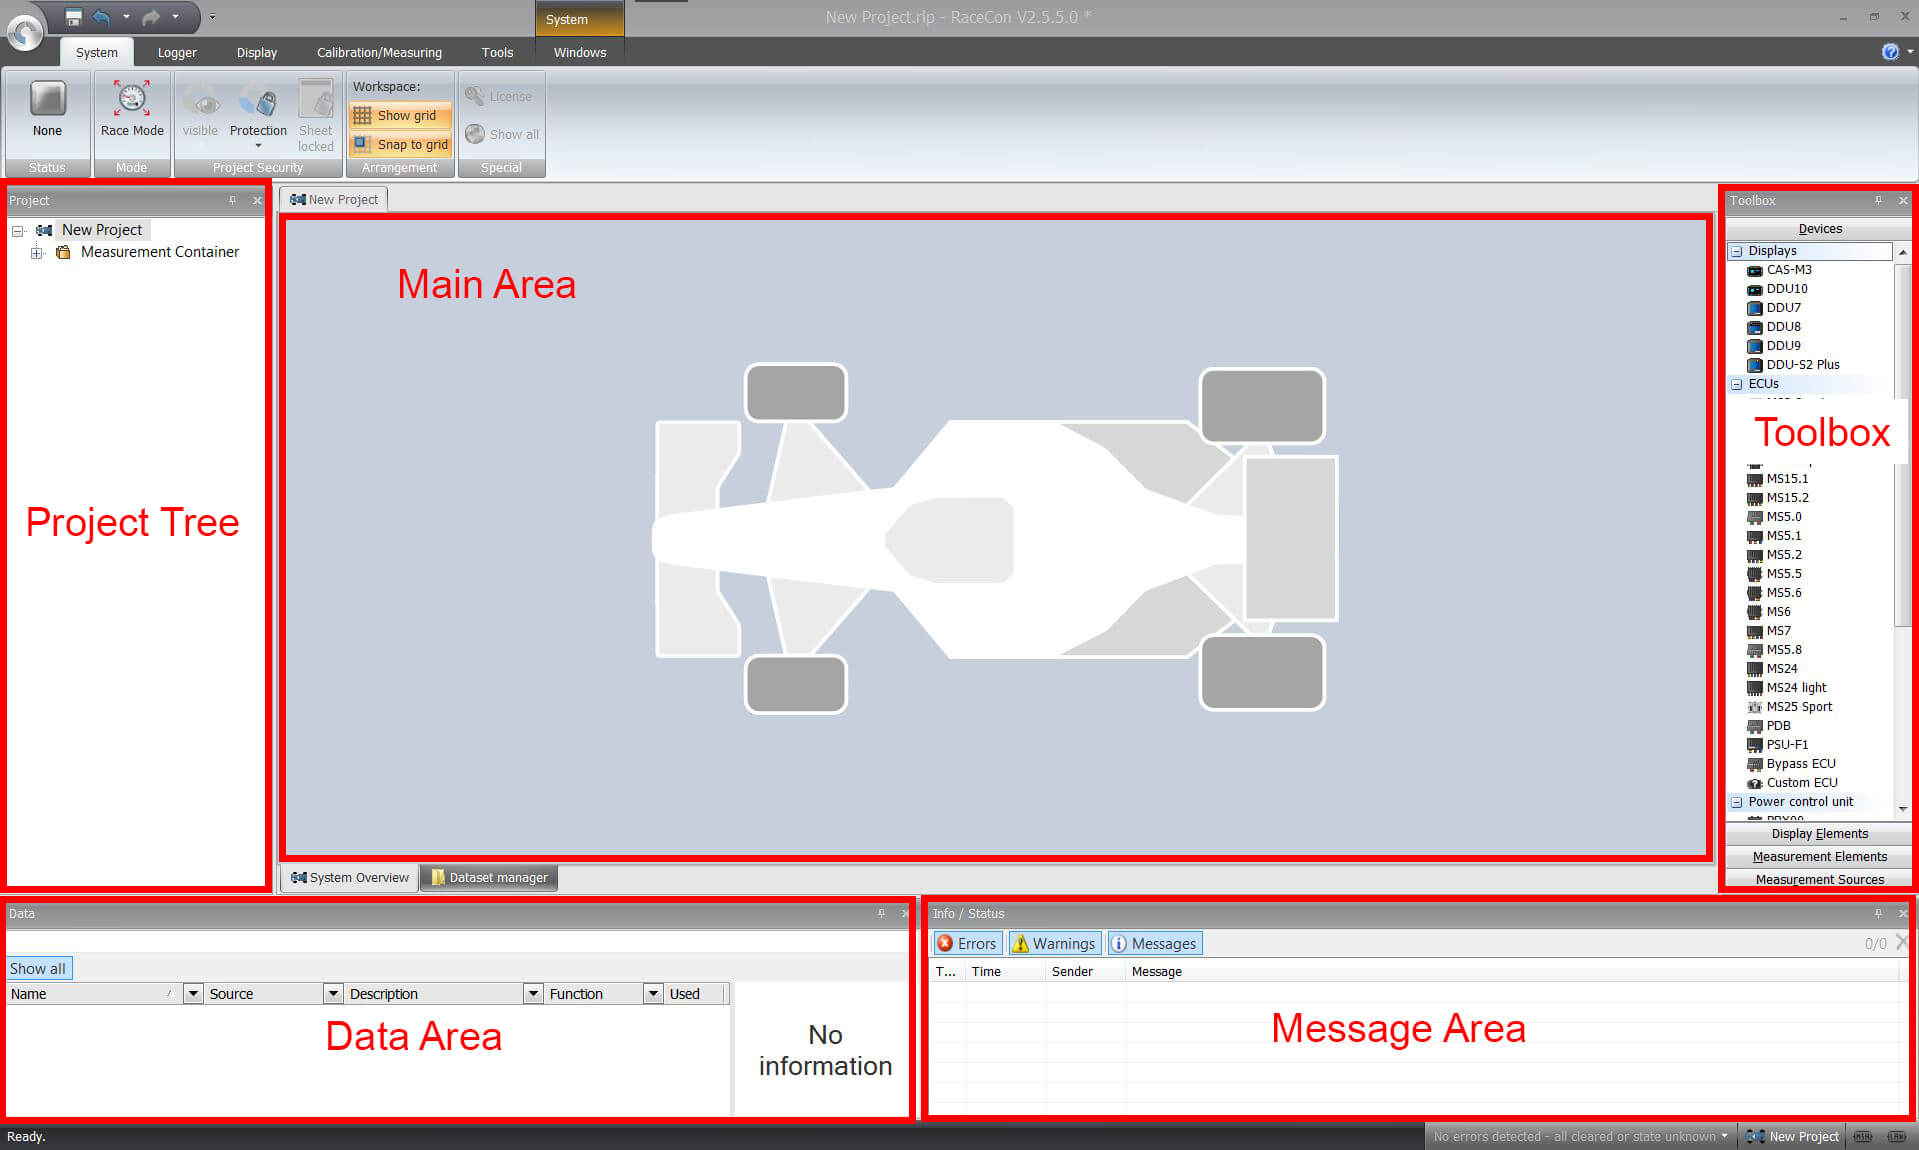
Task: Open the Protection security option
Action: [x=258, y=111]
